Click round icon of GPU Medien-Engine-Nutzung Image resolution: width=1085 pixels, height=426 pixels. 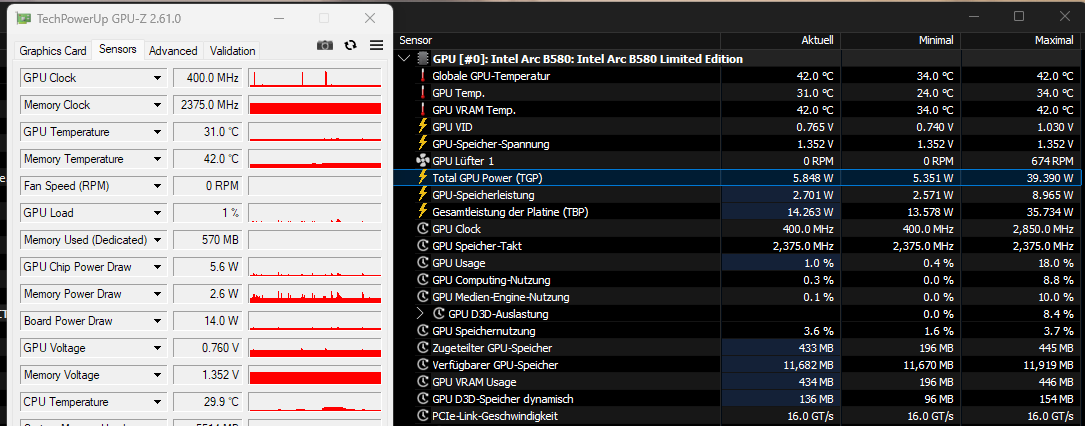coord(423,297)
